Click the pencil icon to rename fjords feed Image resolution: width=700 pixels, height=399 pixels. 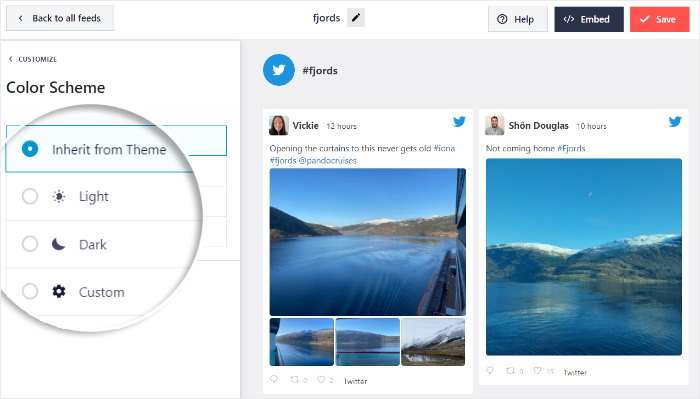click(356, 18)
